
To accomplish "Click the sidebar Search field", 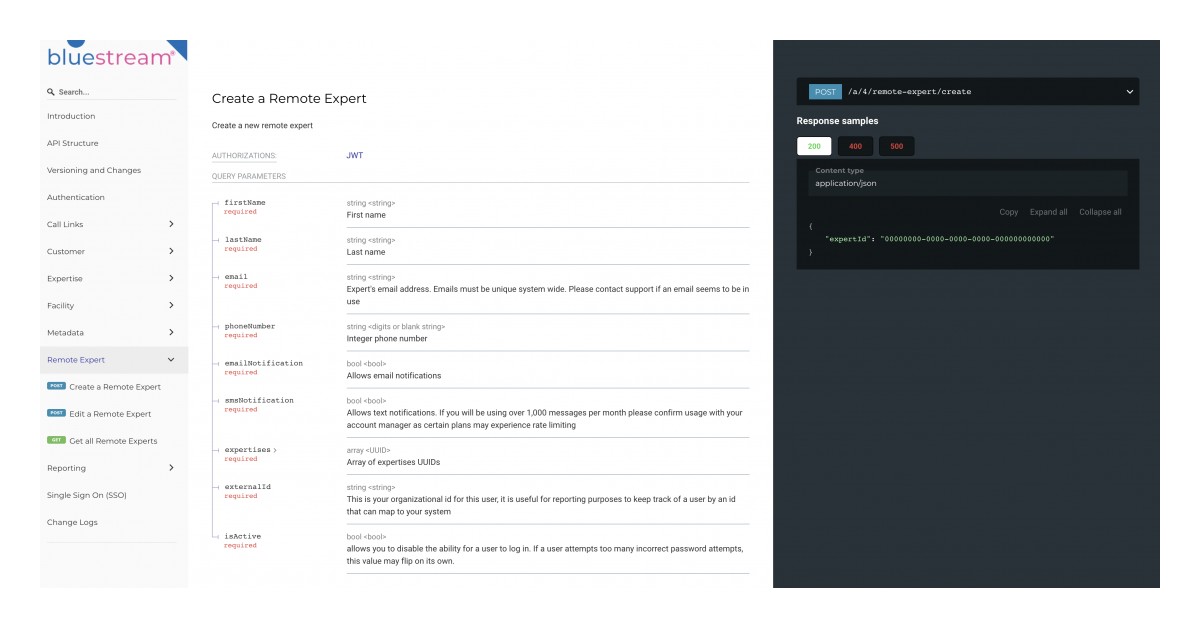I will 100,91.
